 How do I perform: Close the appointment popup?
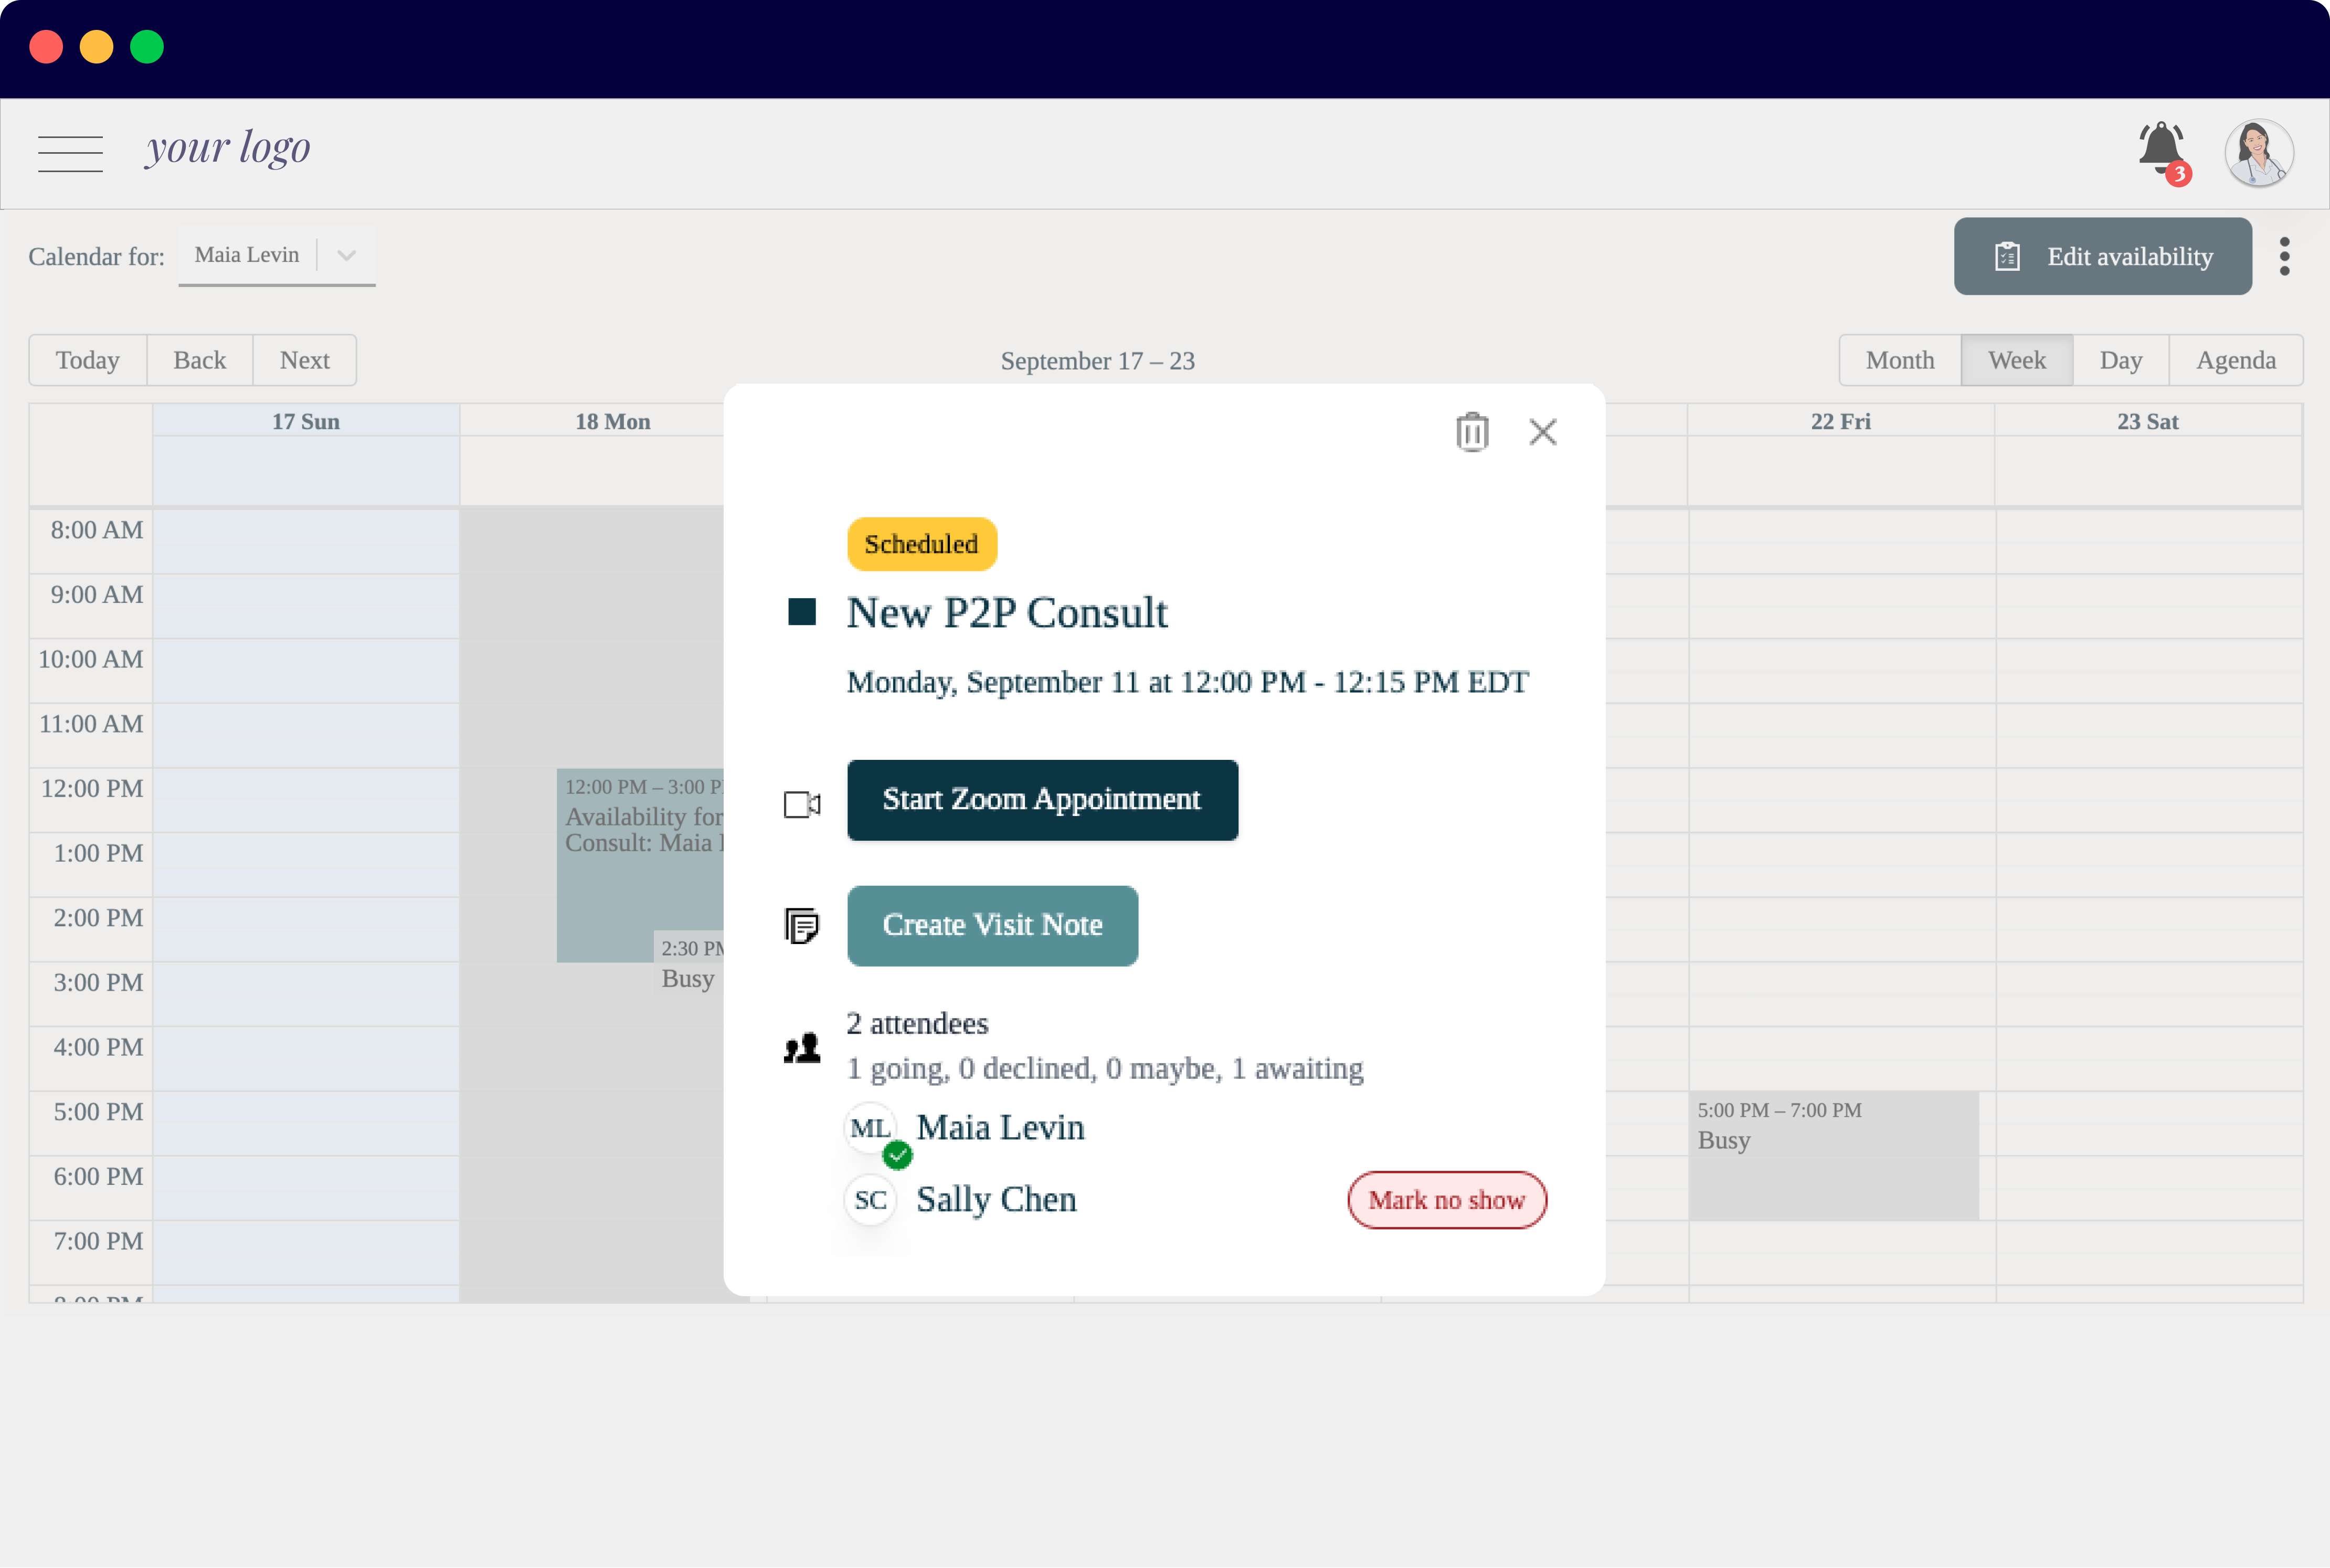[x=1543, y=432]
